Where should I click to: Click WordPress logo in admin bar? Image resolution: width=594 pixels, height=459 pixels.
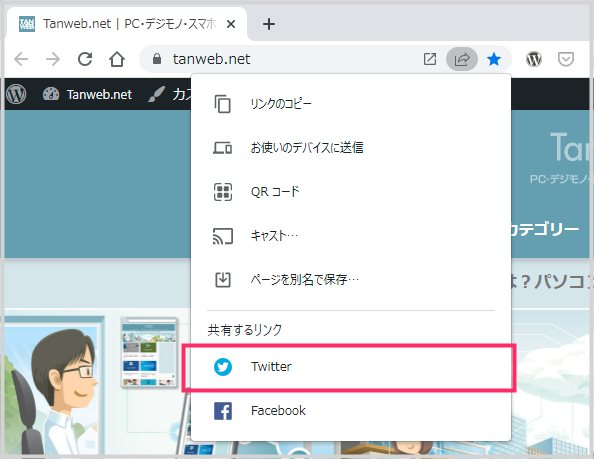pyautogui.click(x=16, y=94)
